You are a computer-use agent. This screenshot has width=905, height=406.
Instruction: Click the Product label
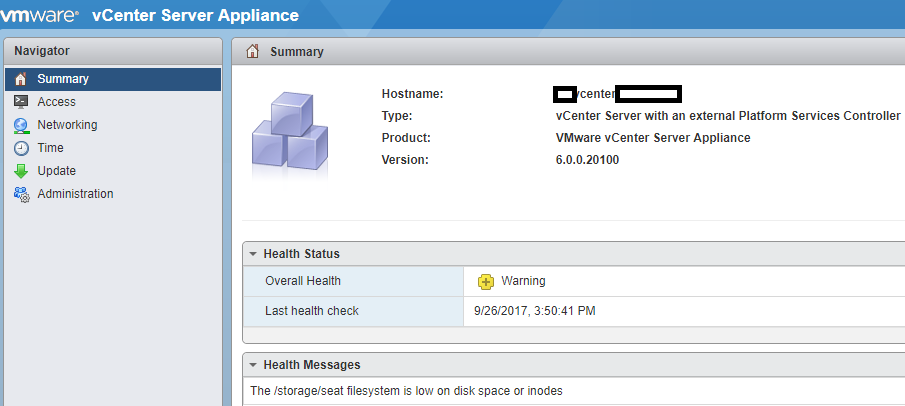point(406,138)
